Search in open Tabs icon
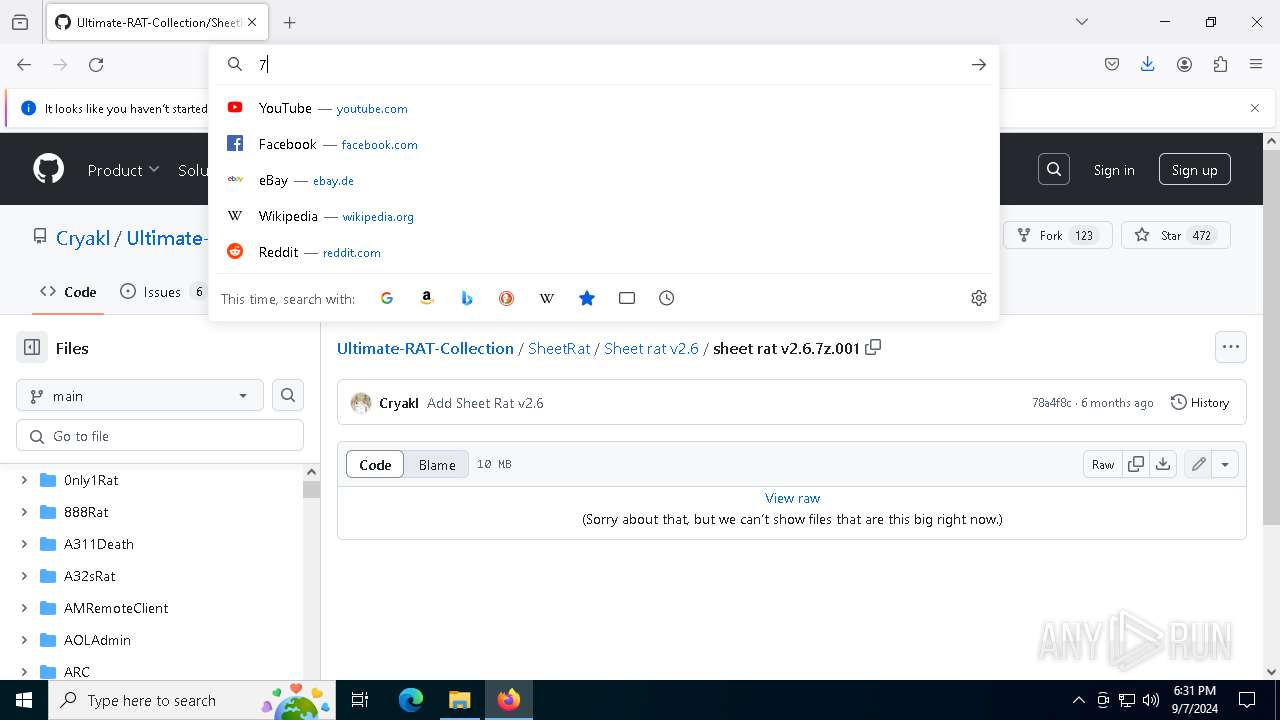Image resolution: width=1280 pixels, height=720 pixels. click(627, 298)
